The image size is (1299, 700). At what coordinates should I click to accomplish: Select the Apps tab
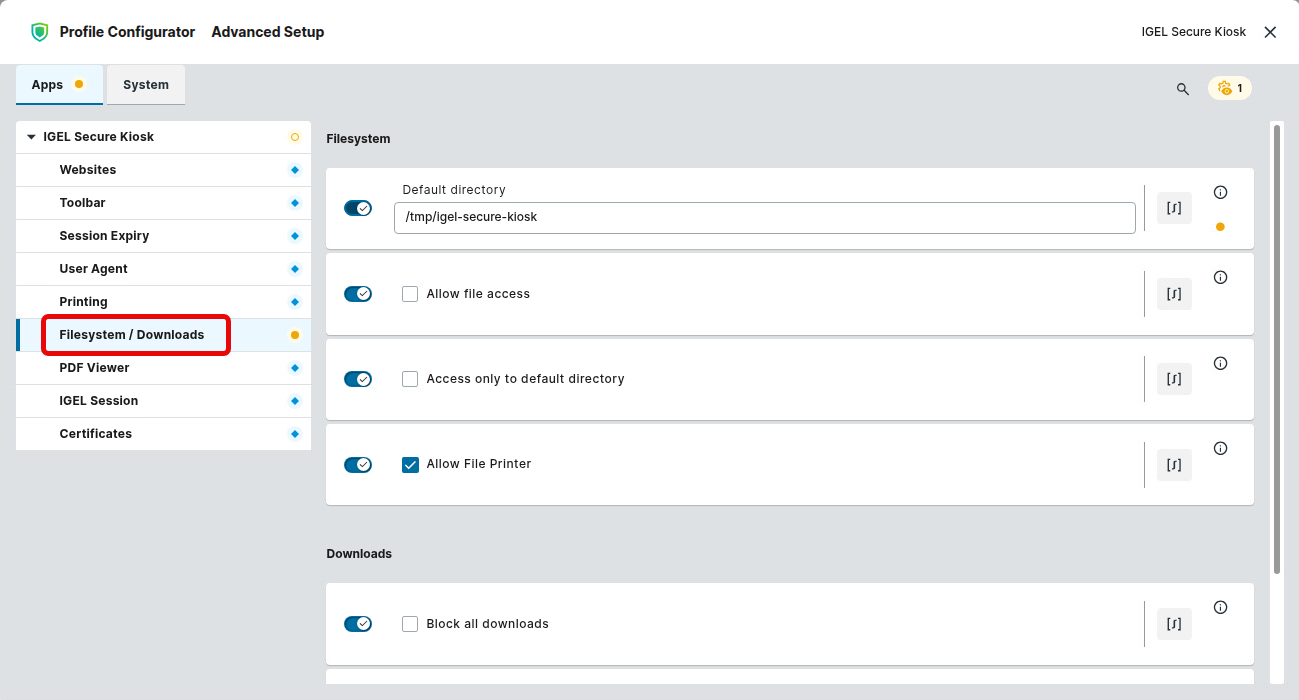(x=48, y=85)
